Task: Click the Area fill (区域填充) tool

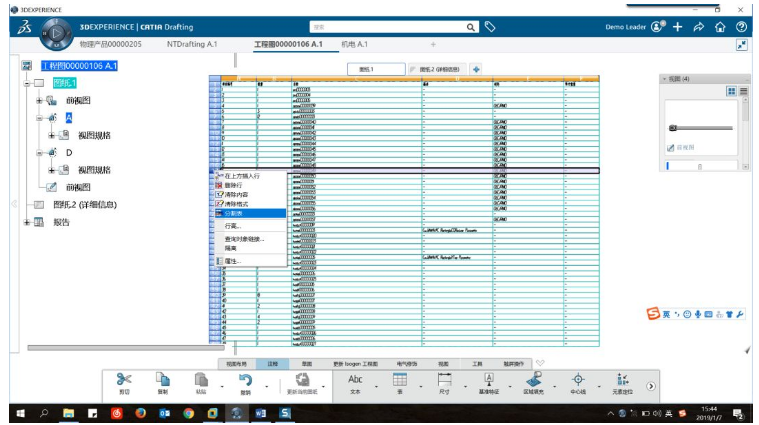Action: pyautogui.click(x=533, y=383)
